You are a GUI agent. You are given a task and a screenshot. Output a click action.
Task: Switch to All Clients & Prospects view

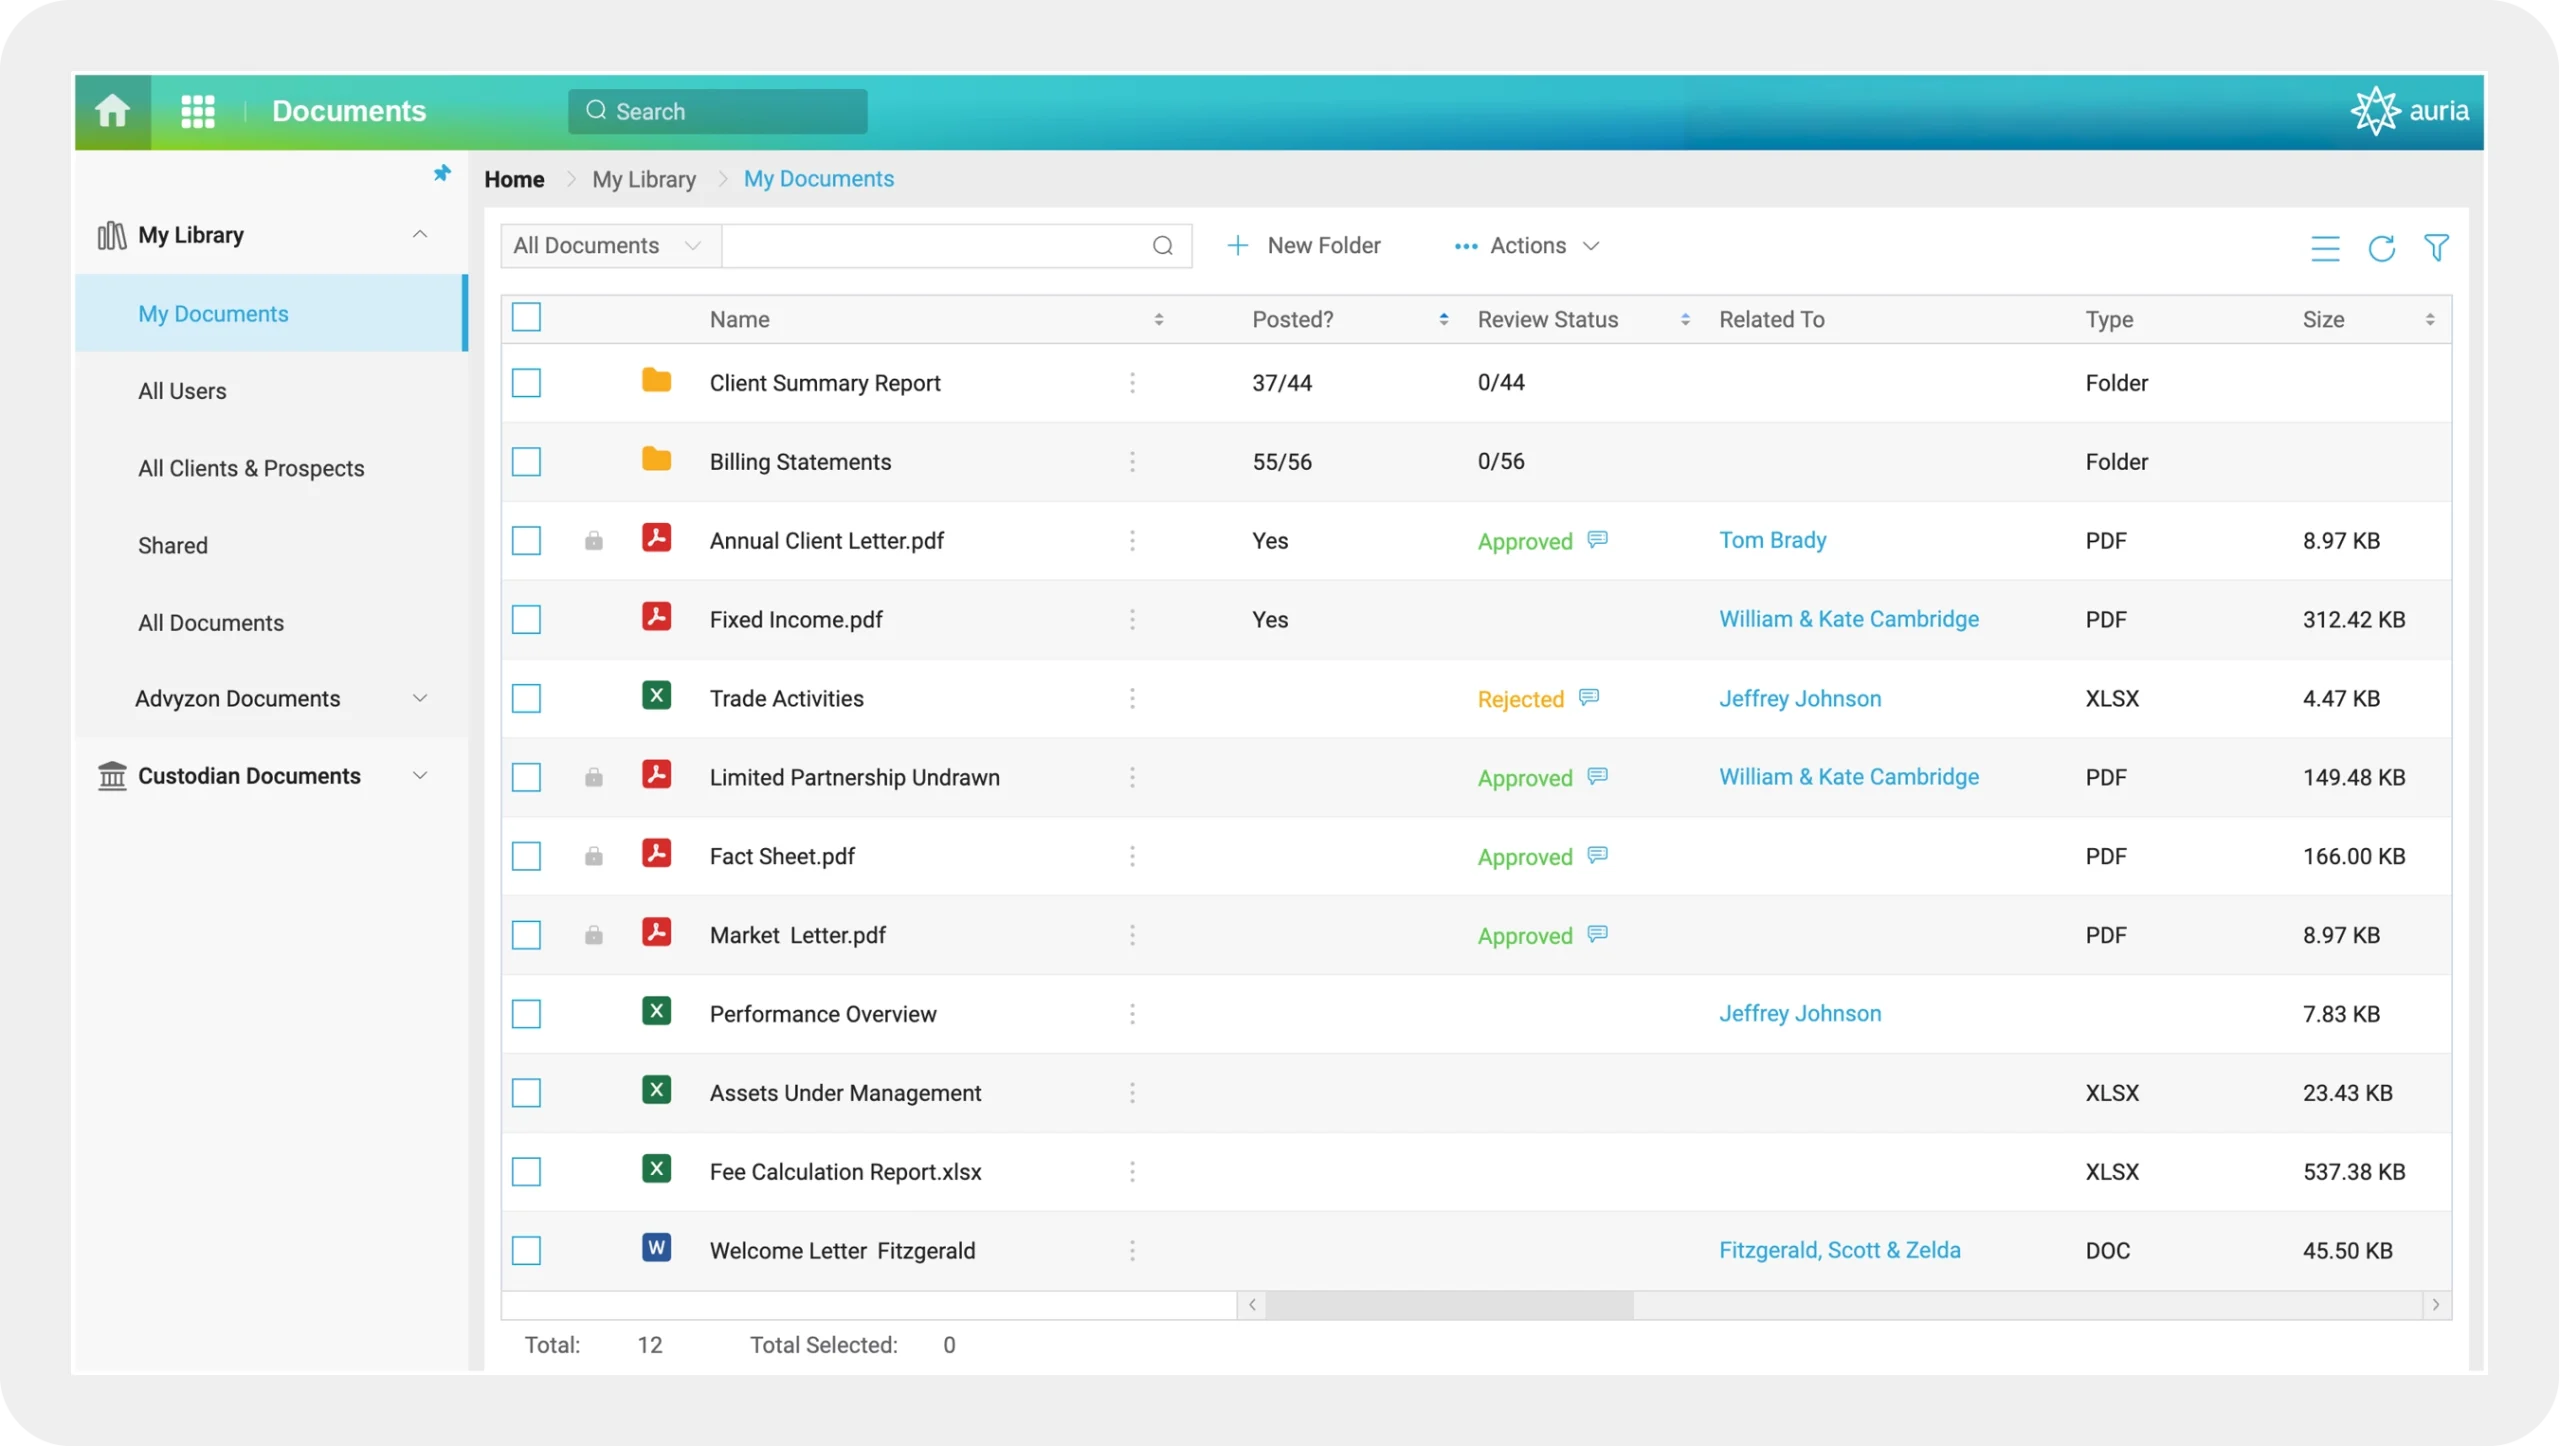point(250,467)
